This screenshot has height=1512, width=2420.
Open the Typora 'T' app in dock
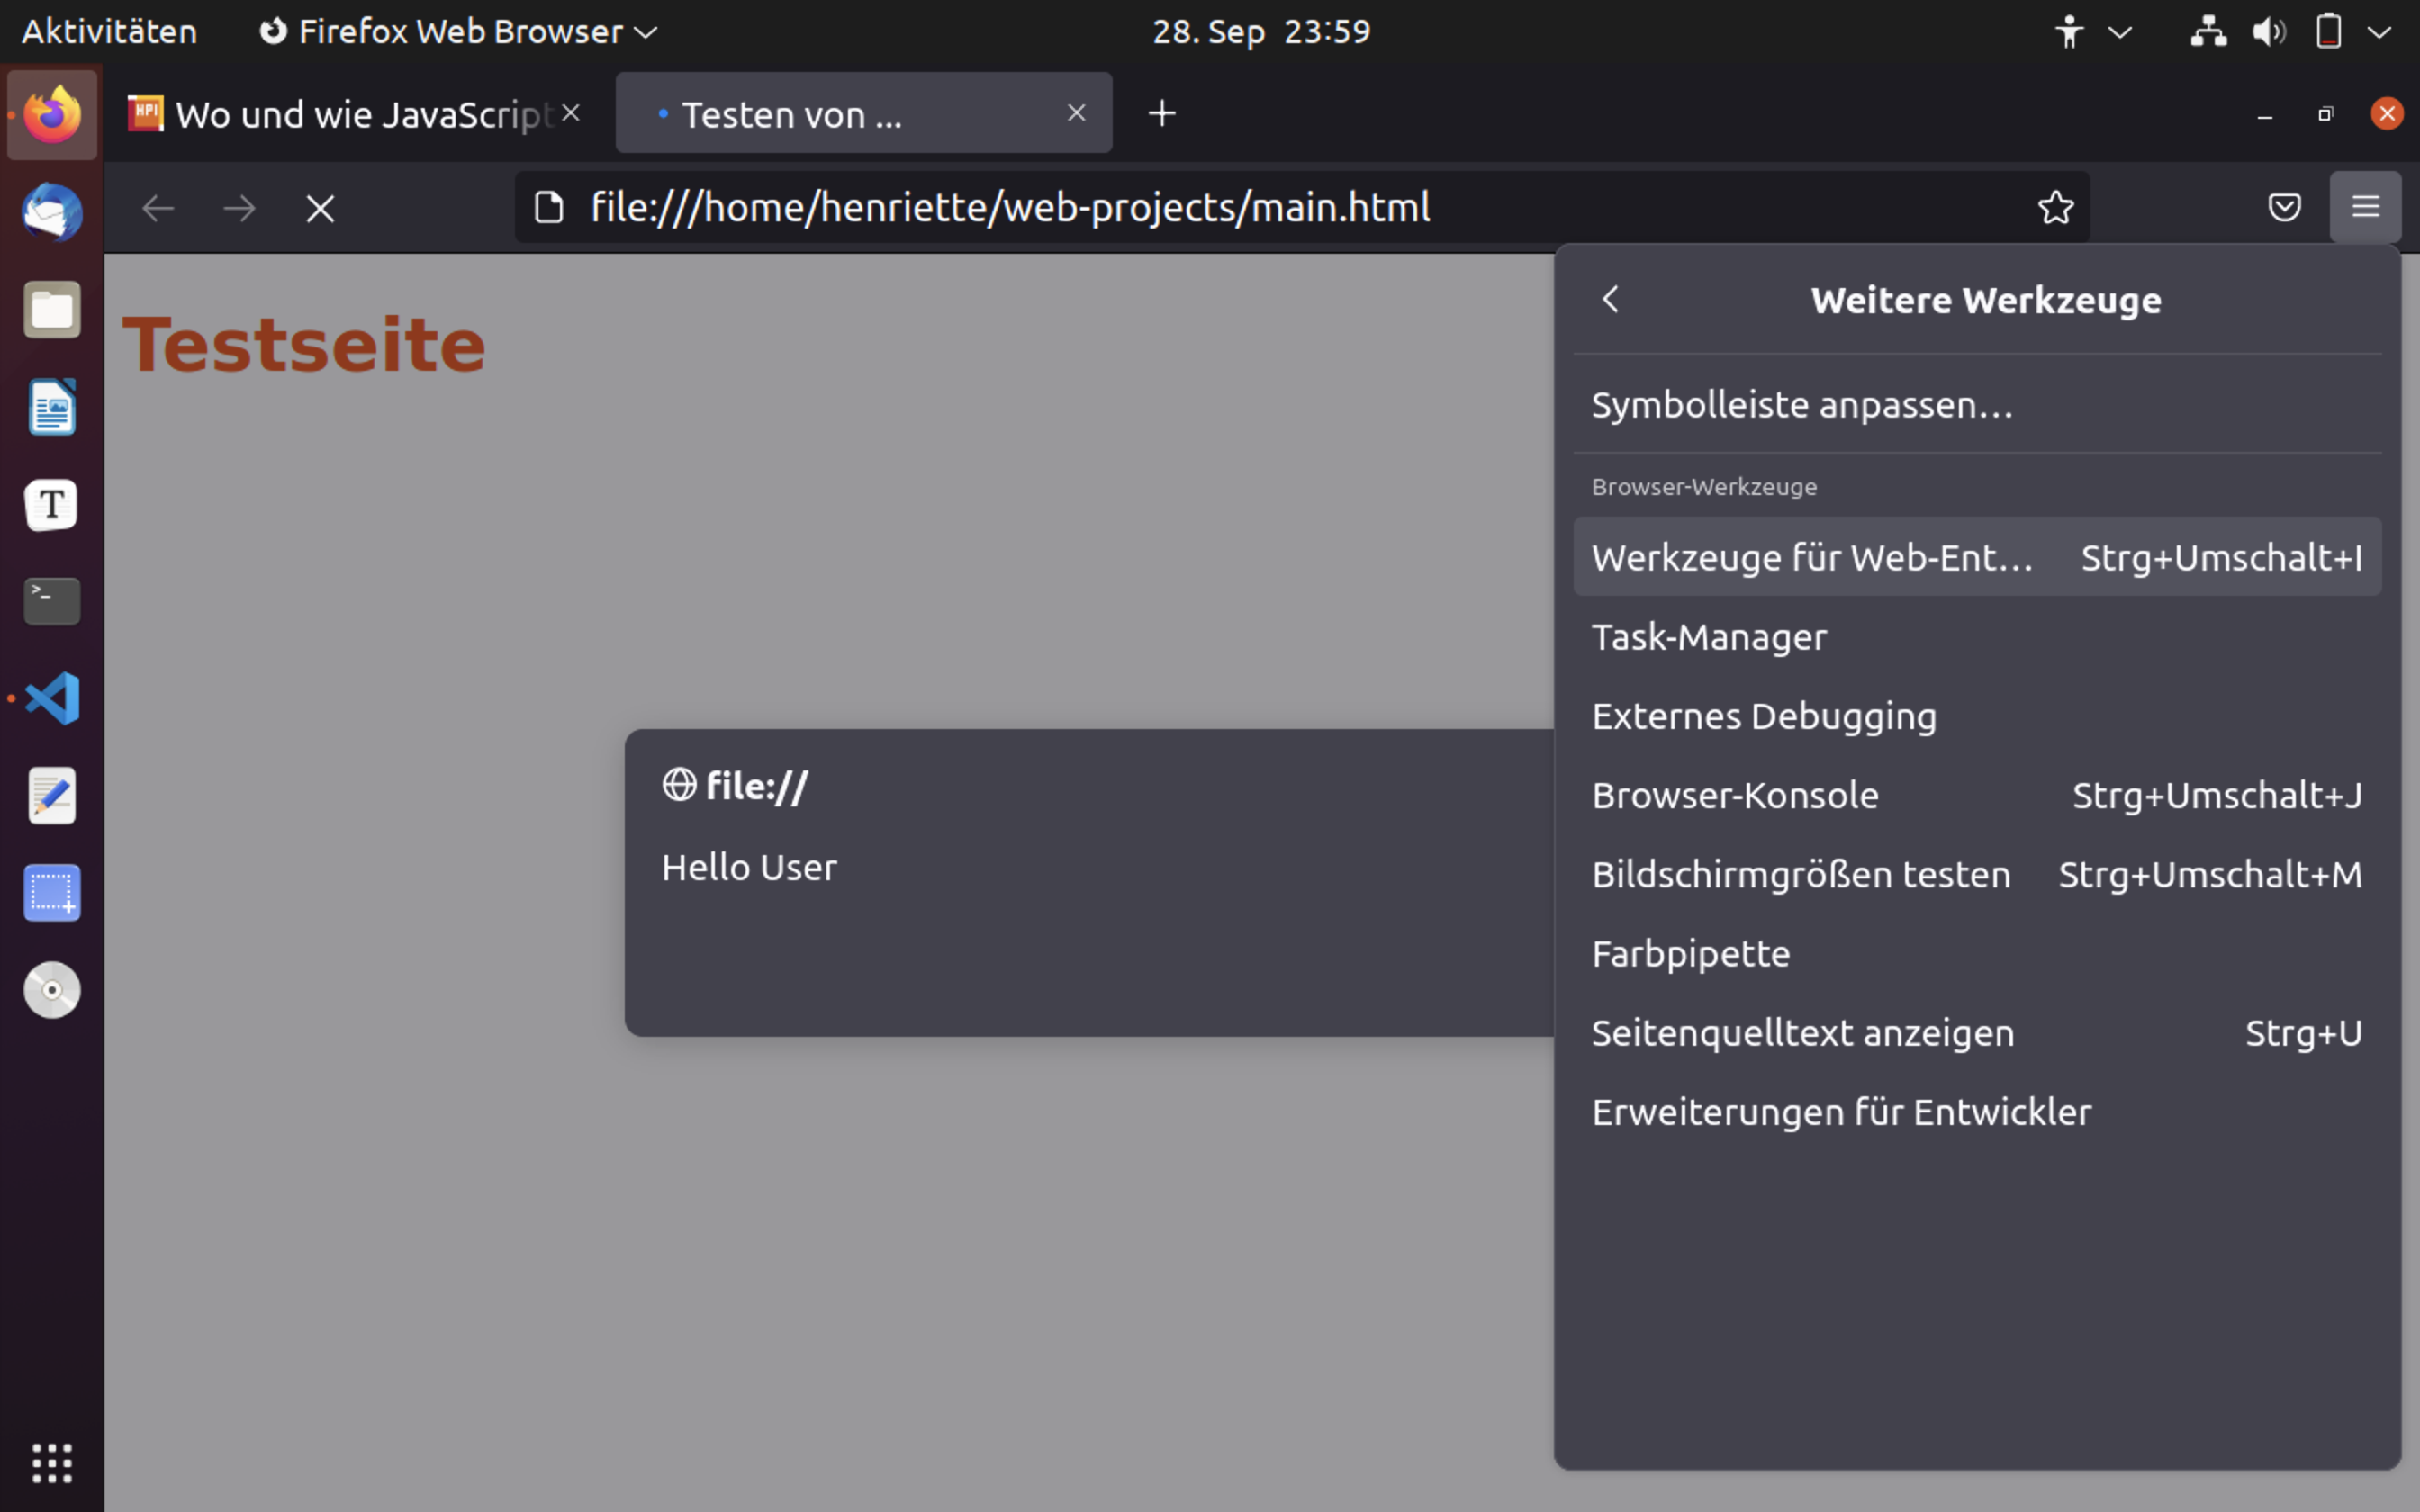coord(52,504)
